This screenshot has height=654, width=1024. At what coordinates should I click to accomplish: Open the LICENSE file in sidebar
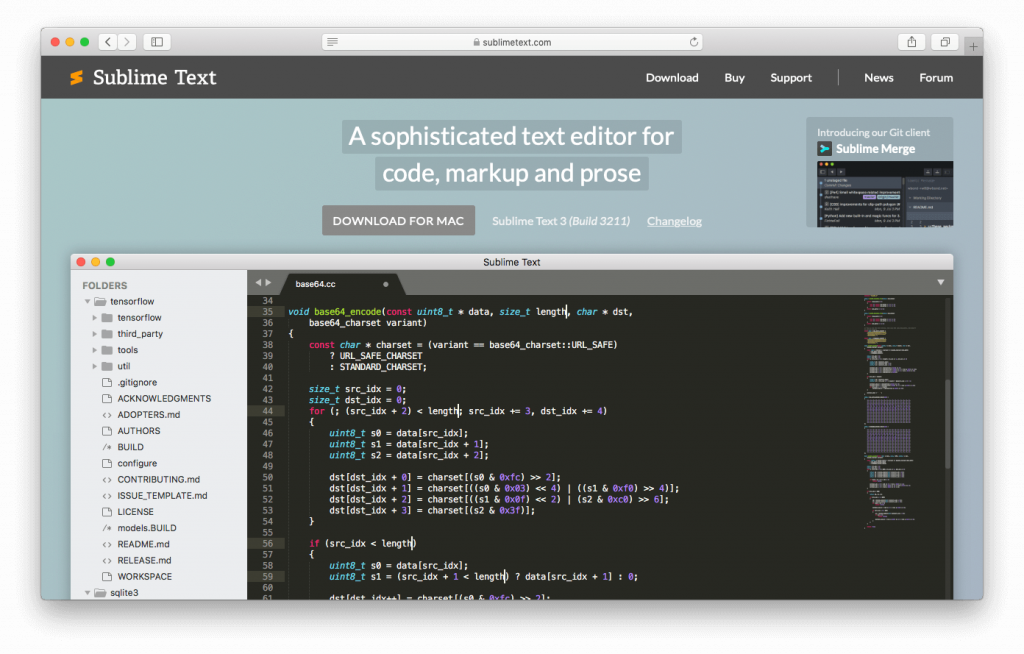click(135, 512)
